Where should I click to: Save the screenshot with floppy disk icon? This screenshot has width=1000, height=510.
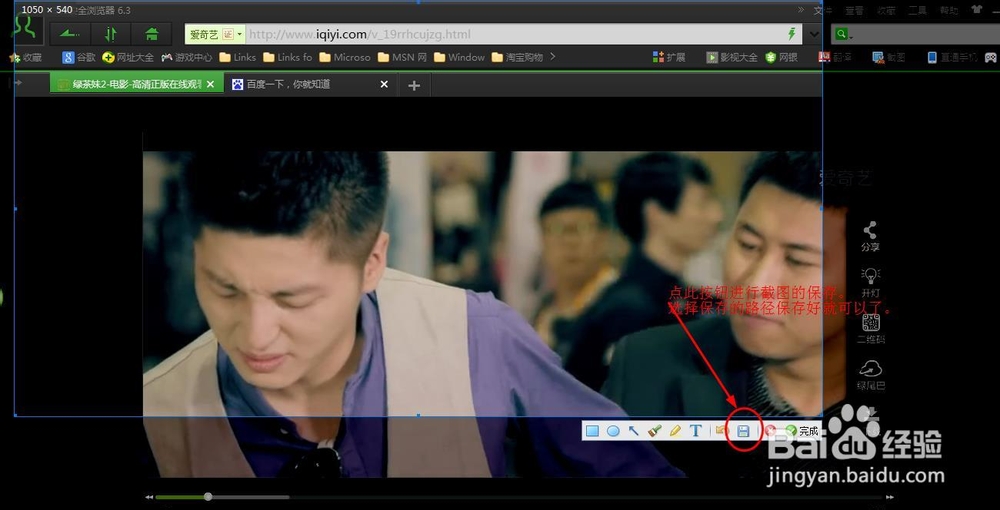pyautogui.click(x=743, y=432)
